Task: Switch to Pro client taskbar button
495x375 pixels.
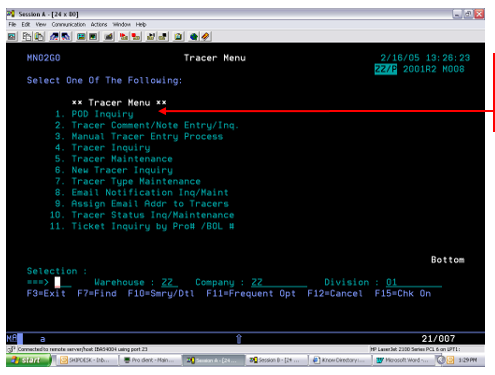Action: [x=151, y=360]
